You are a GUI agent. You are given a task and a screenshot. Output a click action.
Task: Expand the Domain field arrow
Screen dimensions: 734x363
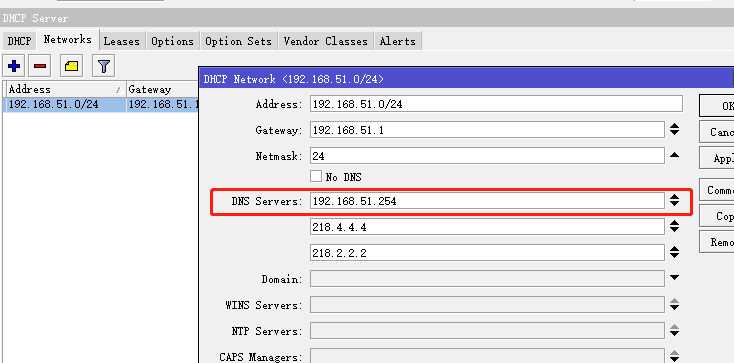(x=674, y=278)
